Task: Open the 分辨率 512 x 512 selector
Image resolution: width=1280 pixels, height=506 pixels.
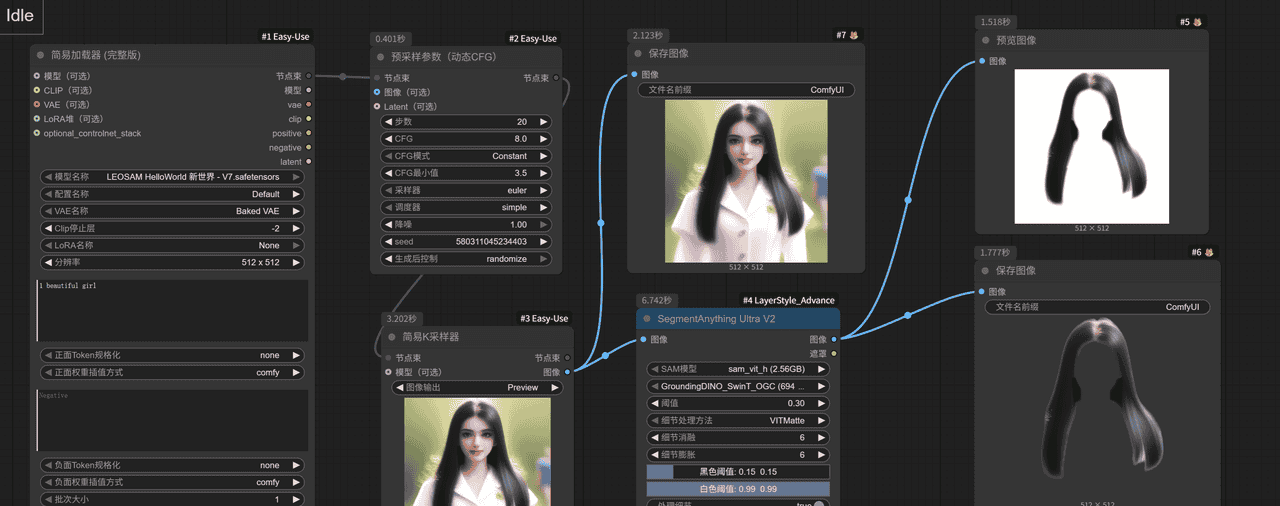Action: (x=172, y=262)
